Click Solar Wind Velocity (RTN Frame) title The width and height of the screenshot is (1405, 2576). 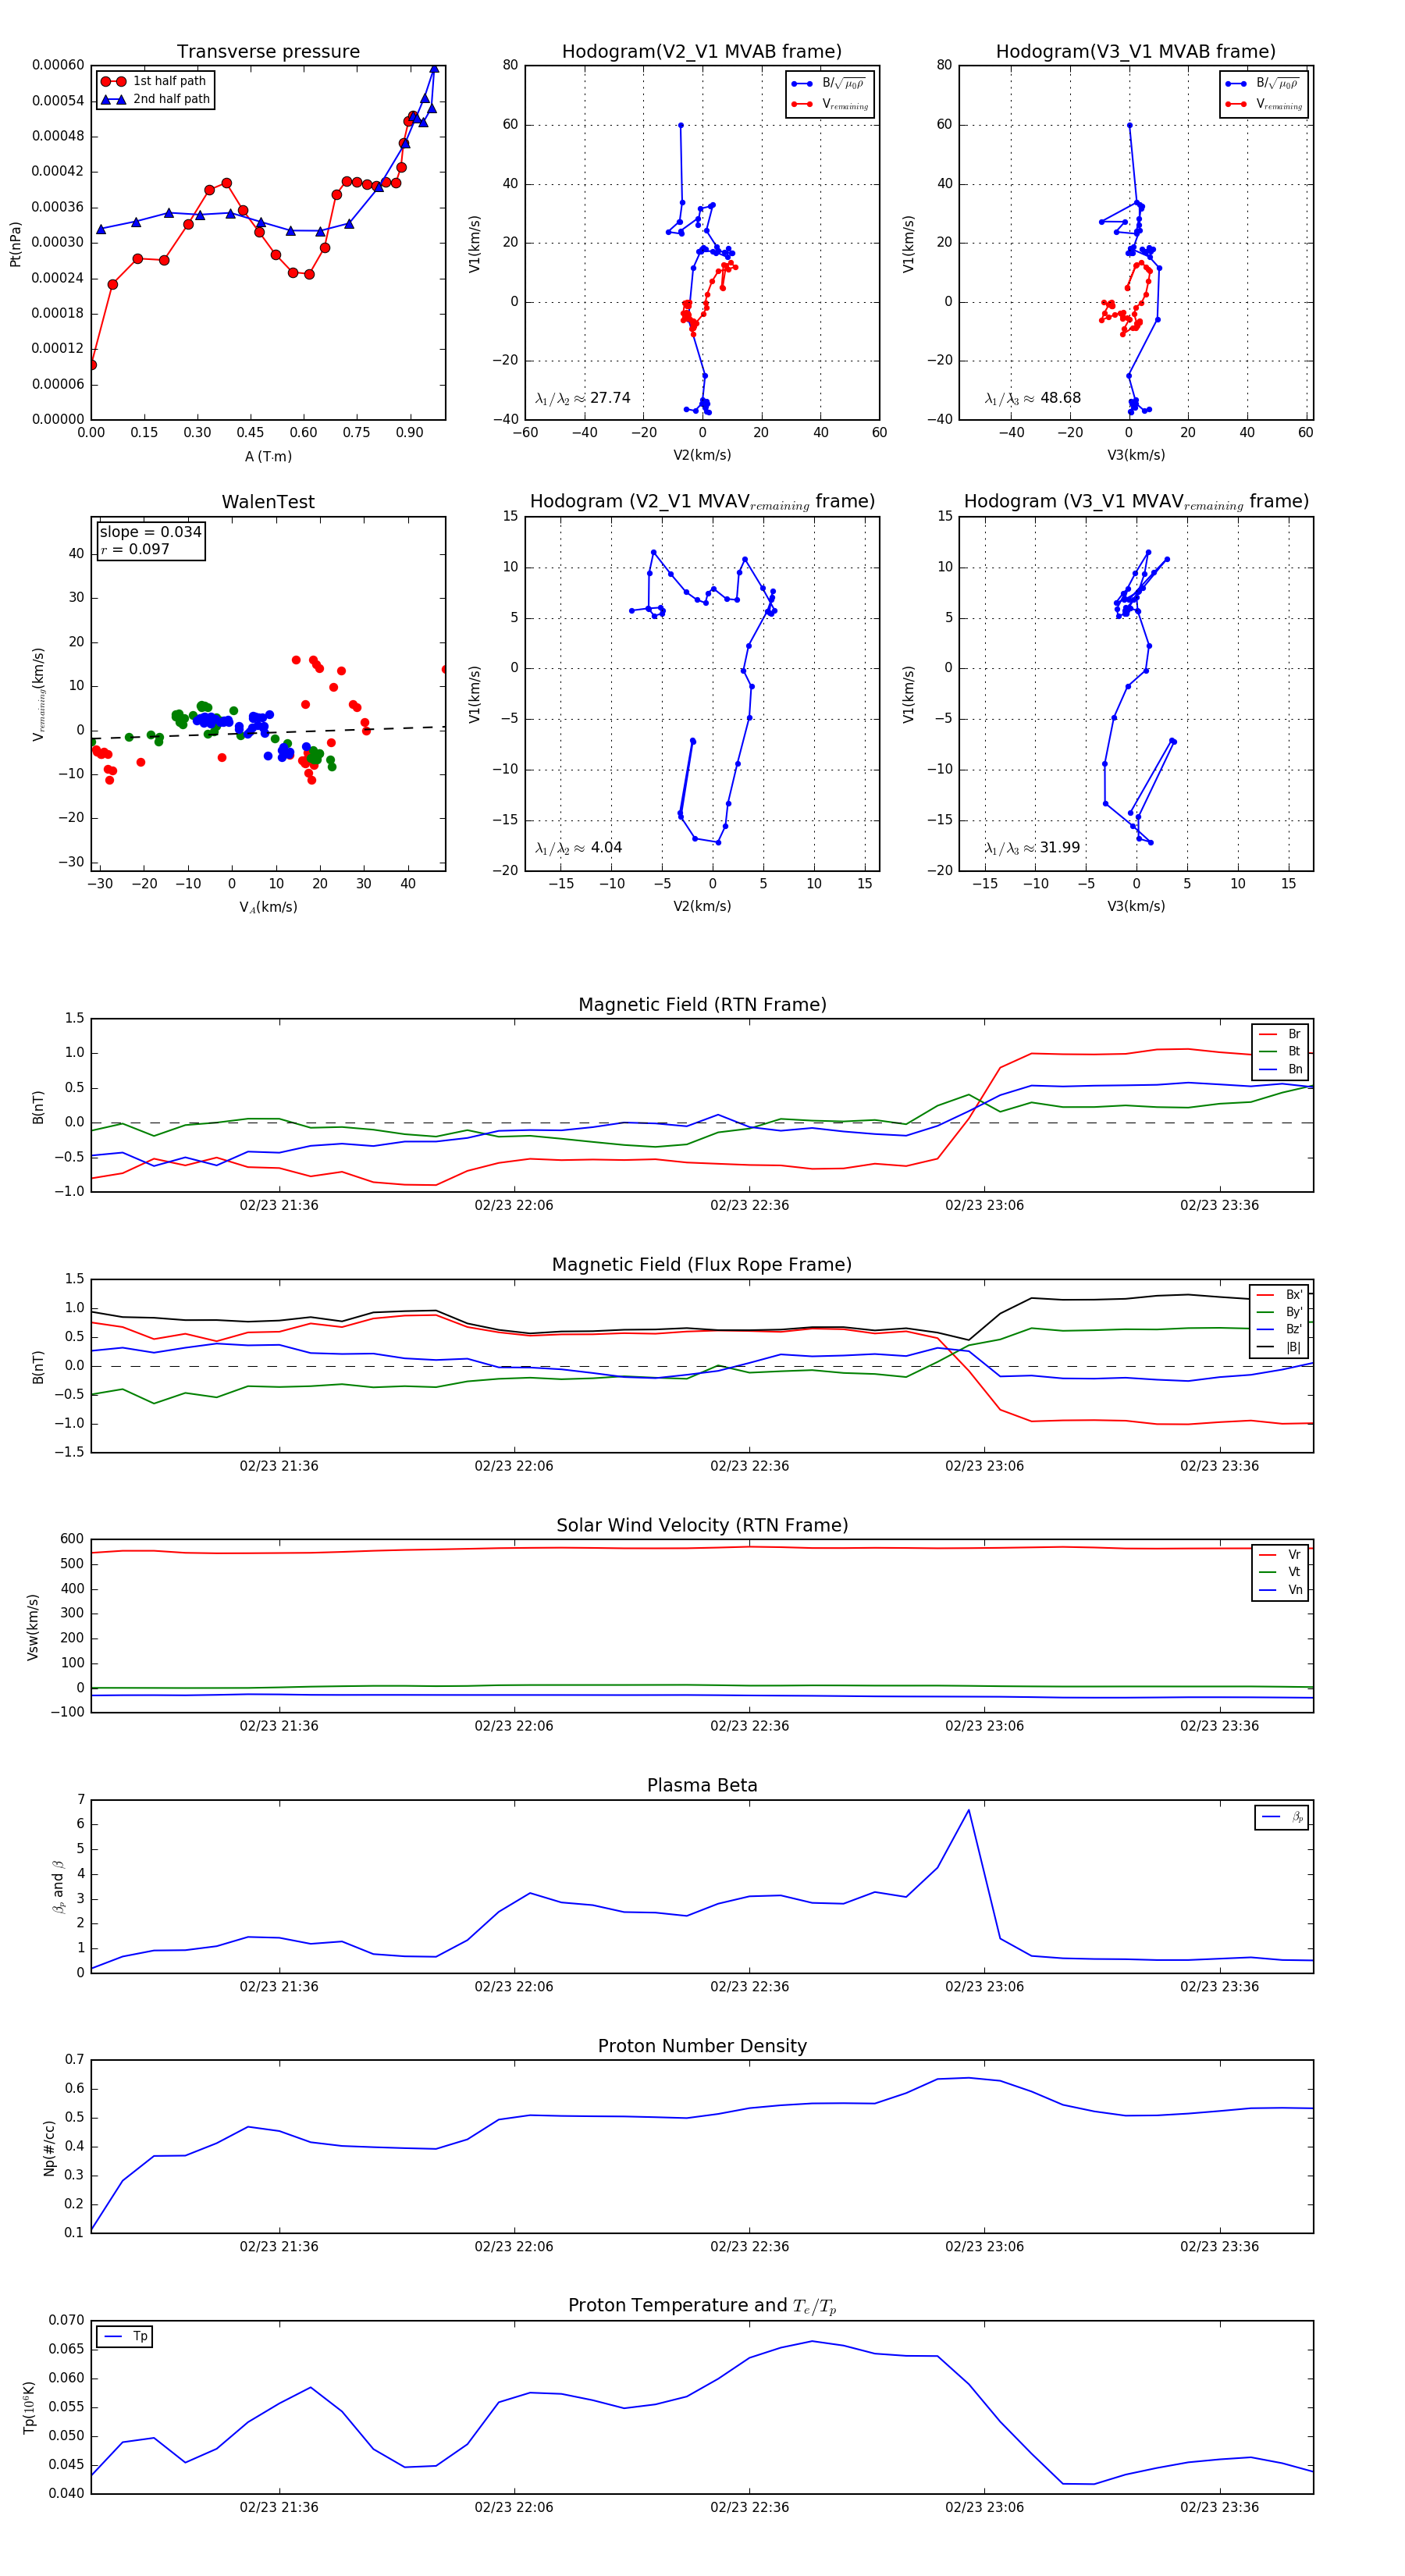[x=702, y=1526]
